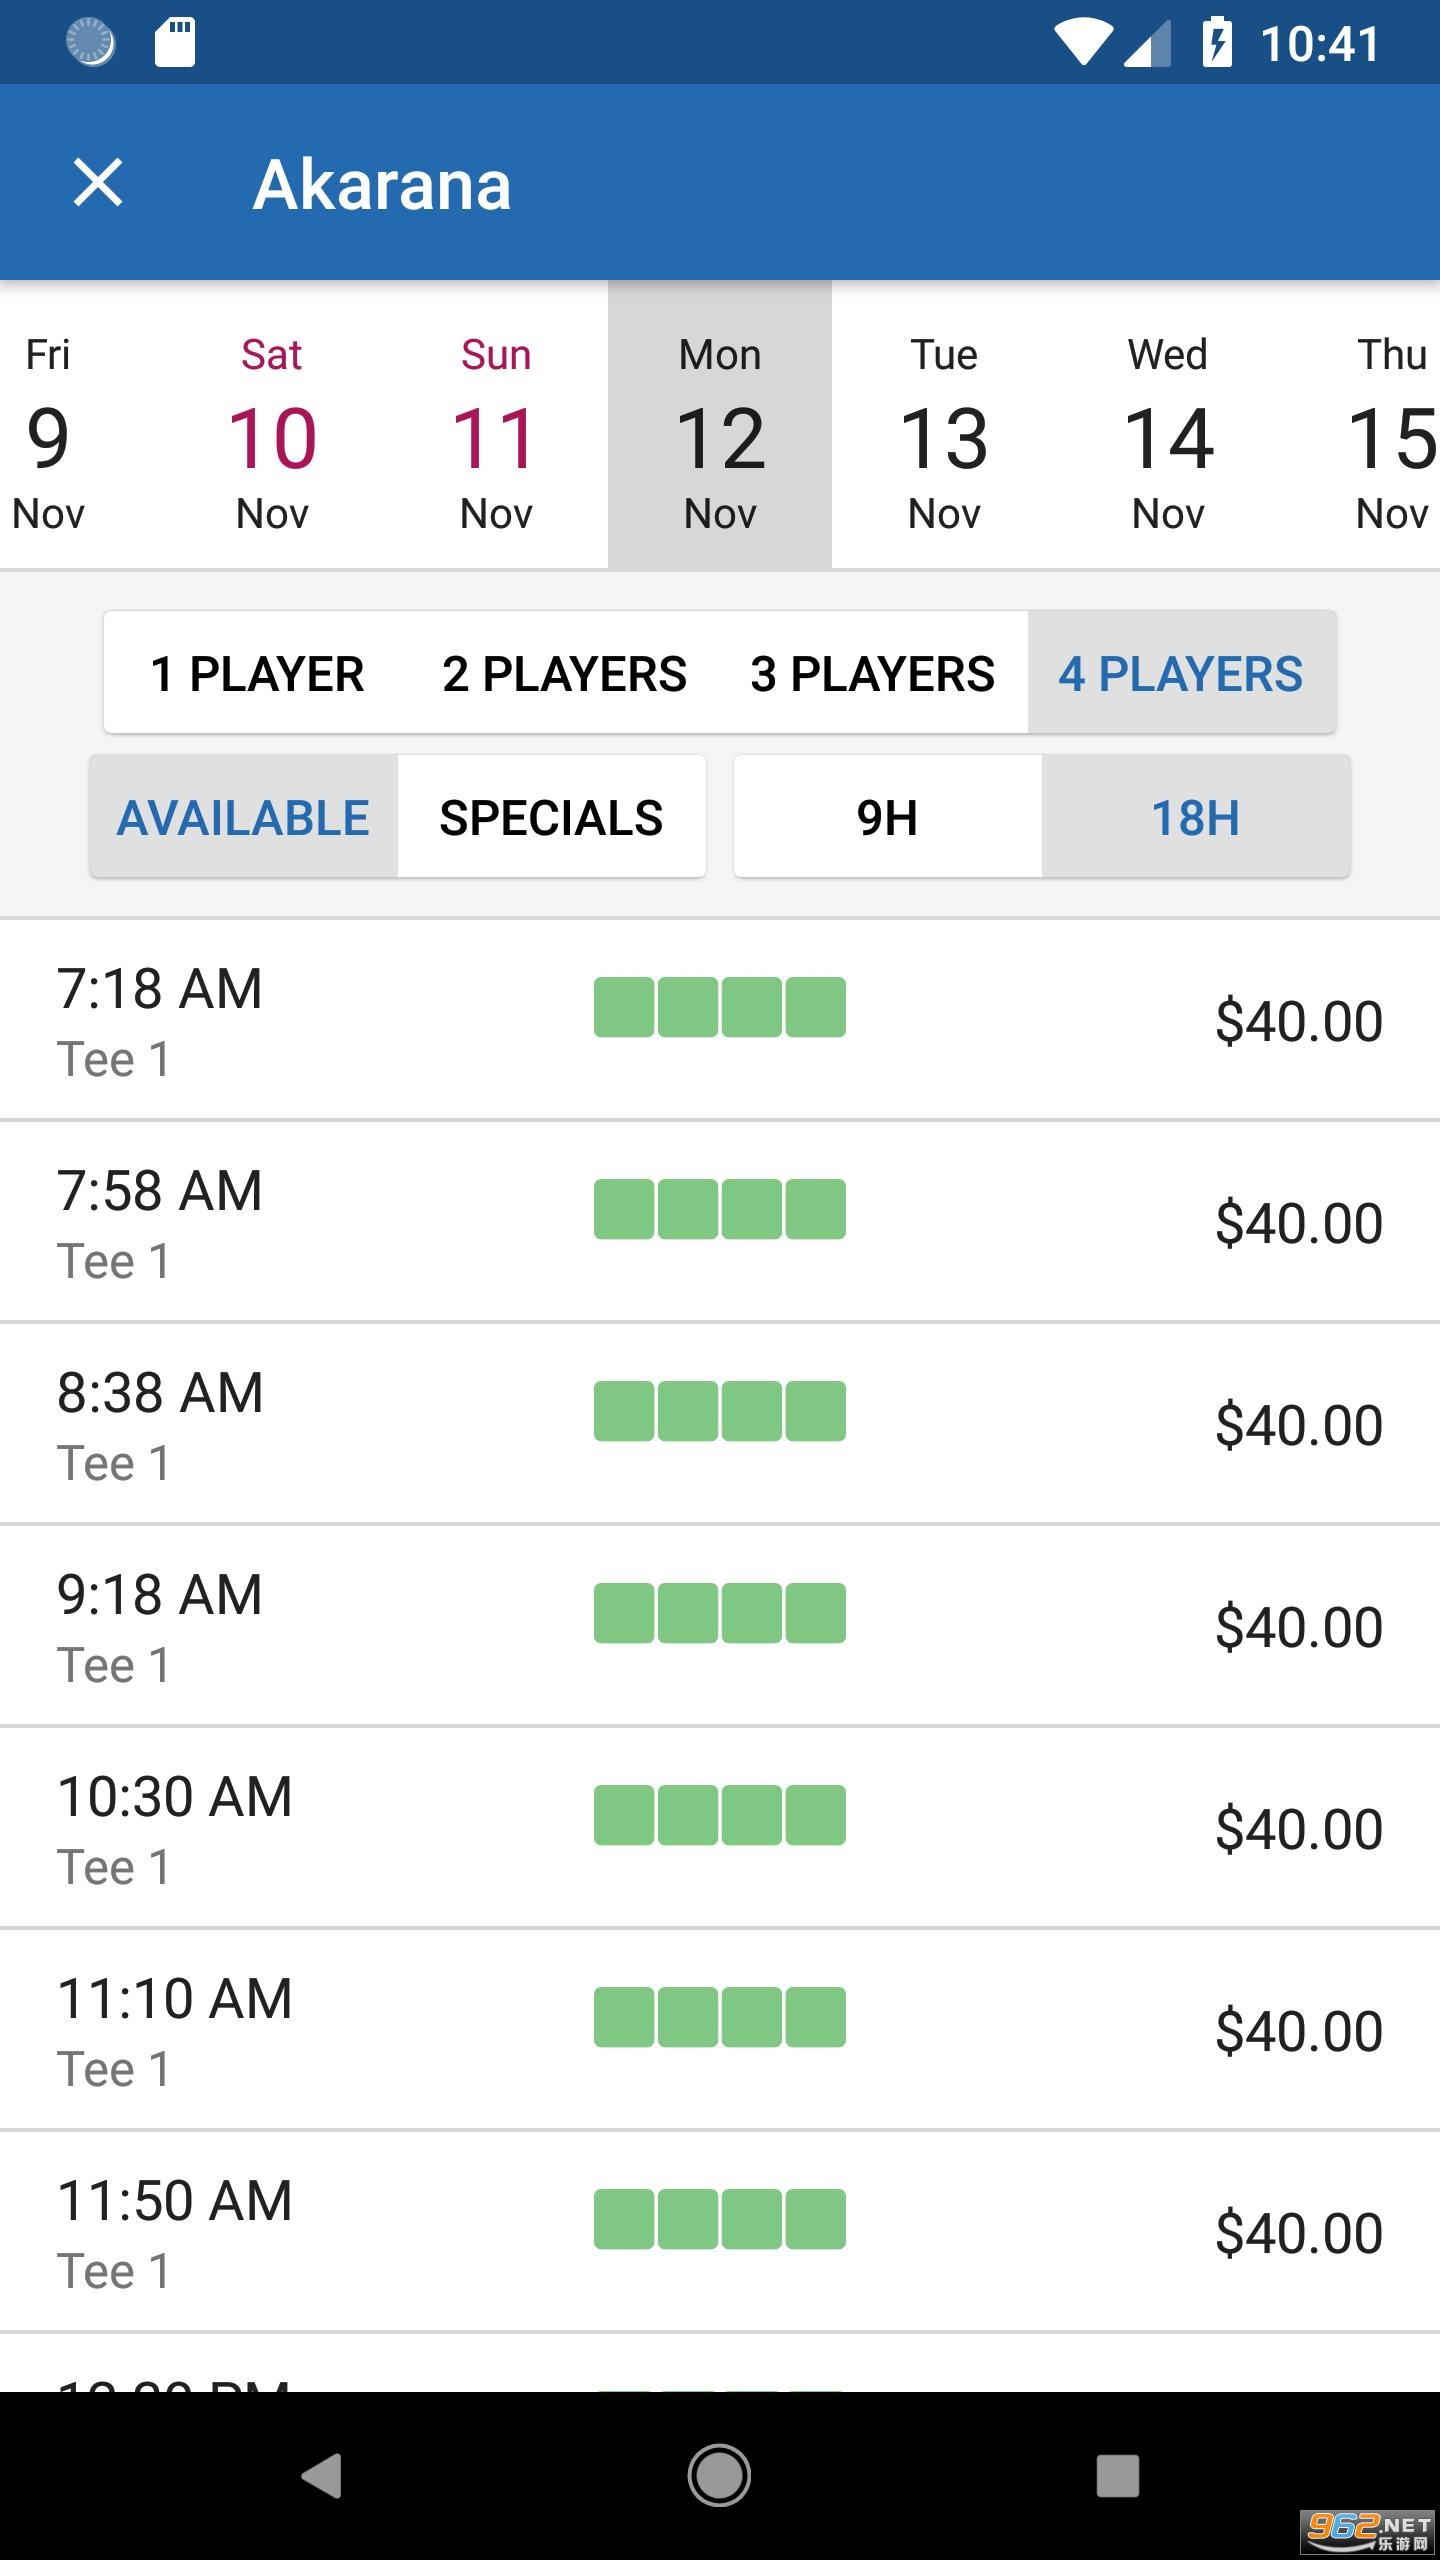Choose the 3 PLAYERS option
The height and width of the screenshot is (2560, 1440).
coord(872,673)
